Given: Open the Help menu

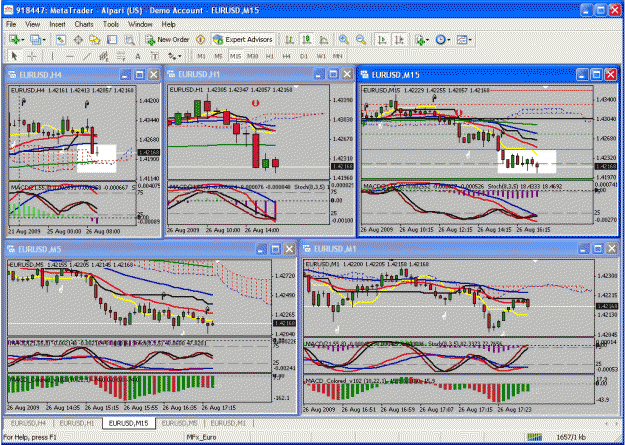Looking at the screenshot, I should 169,24.
